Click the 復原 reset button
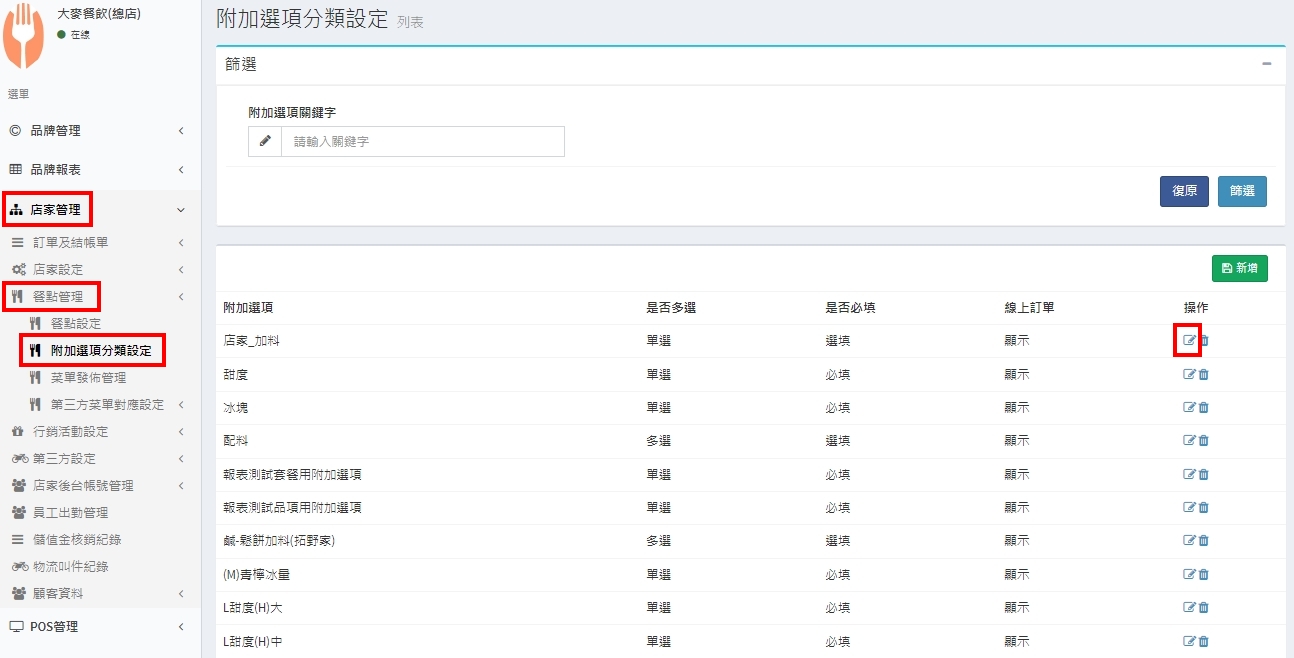 click(x=1184, y=191)
